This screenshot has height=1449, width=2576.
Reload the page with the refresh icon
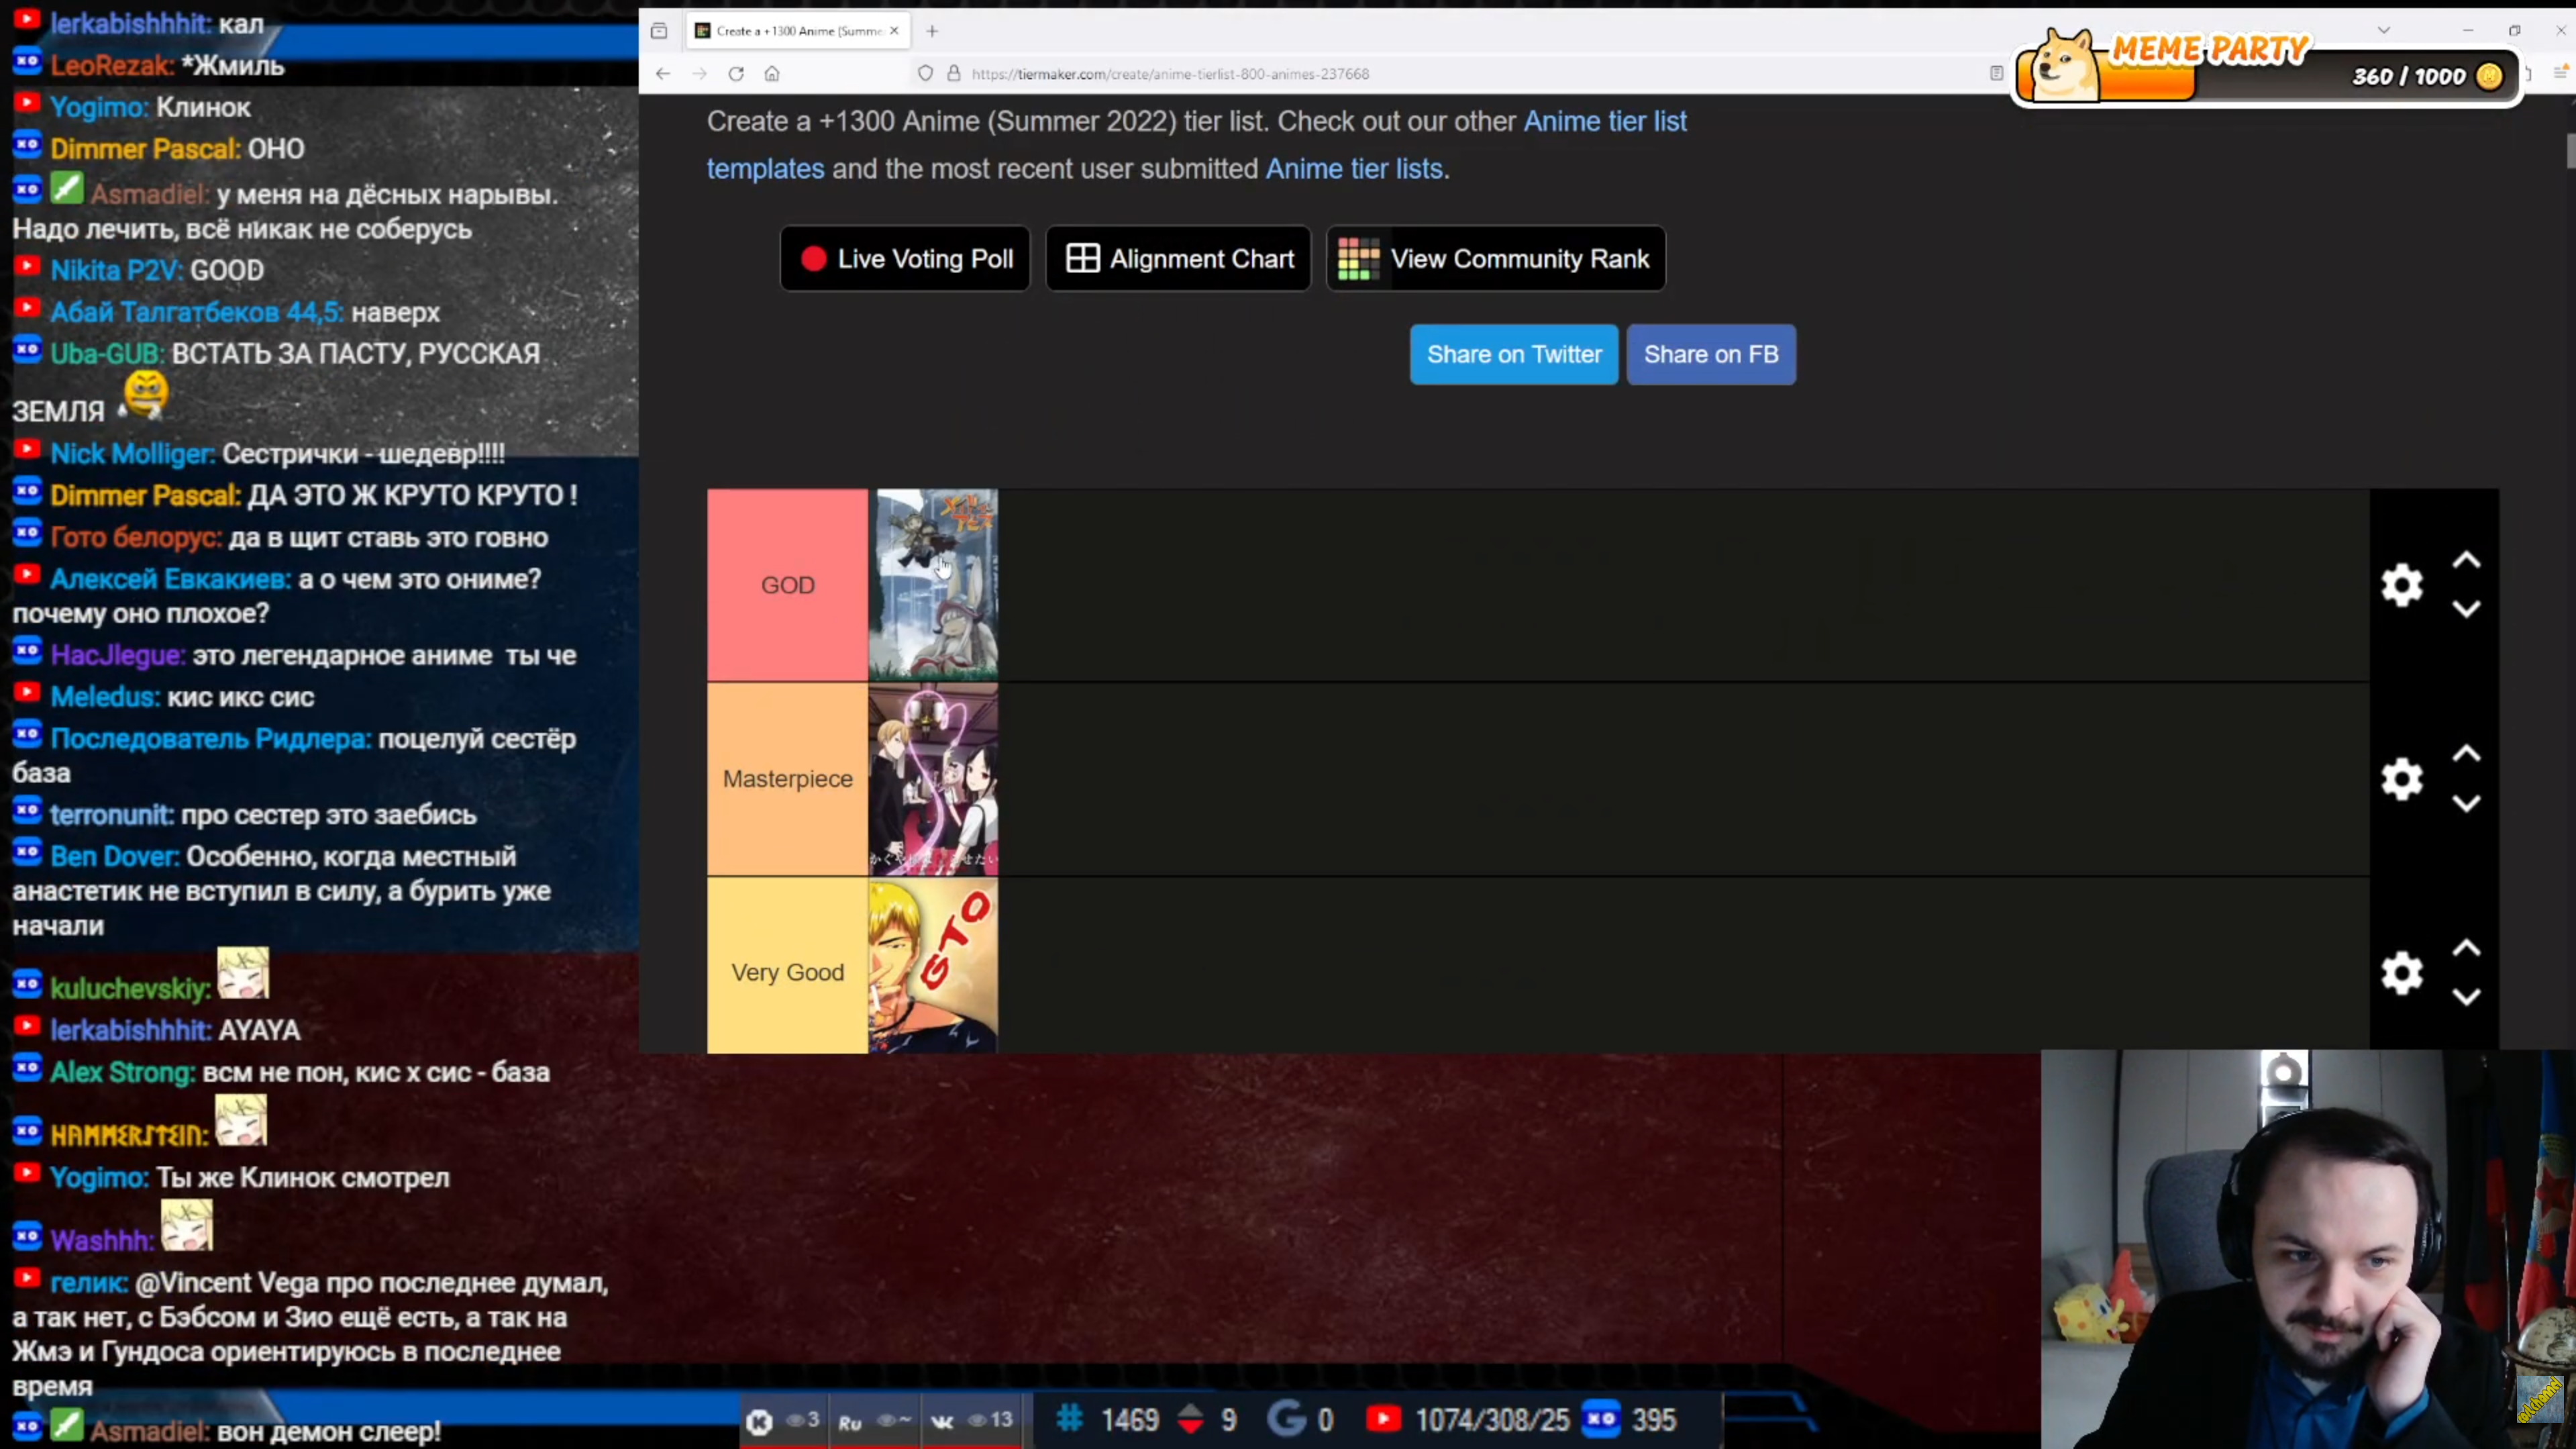[736, 74]
